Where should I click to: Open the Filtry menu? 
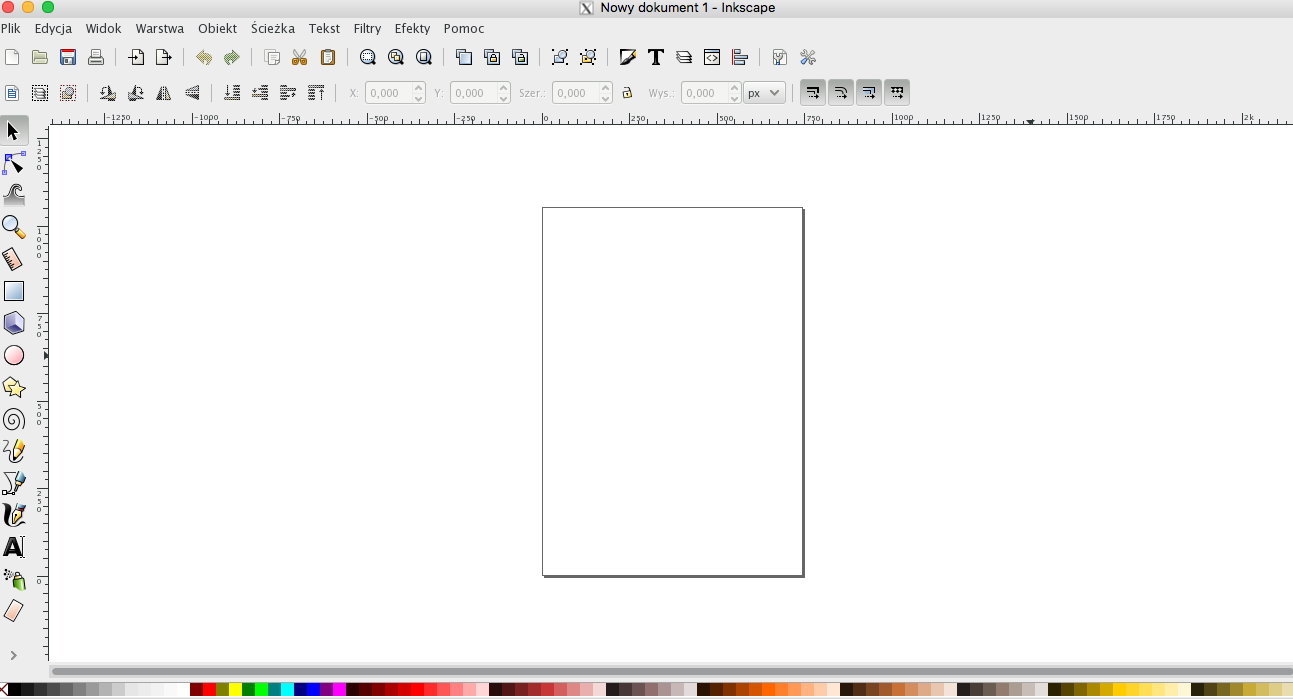coord(367,29)
